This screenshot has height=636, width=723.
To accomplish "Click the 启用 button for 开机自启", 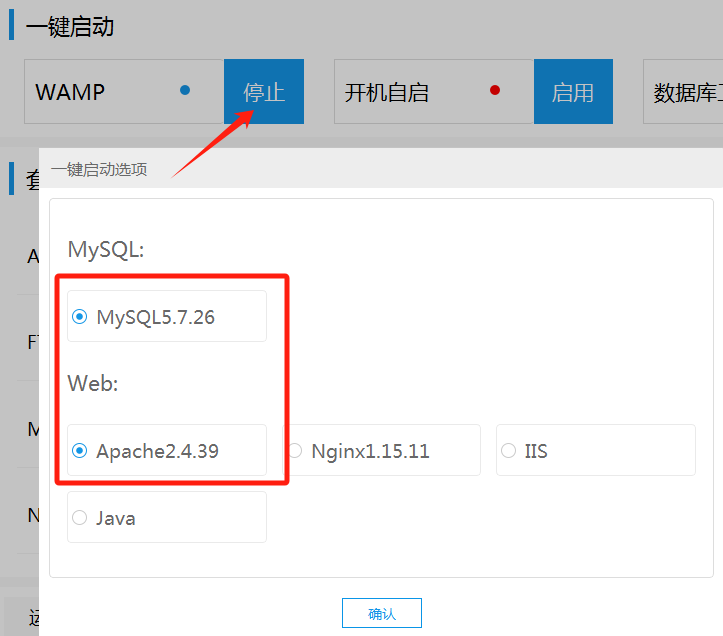I will [573, 91].
